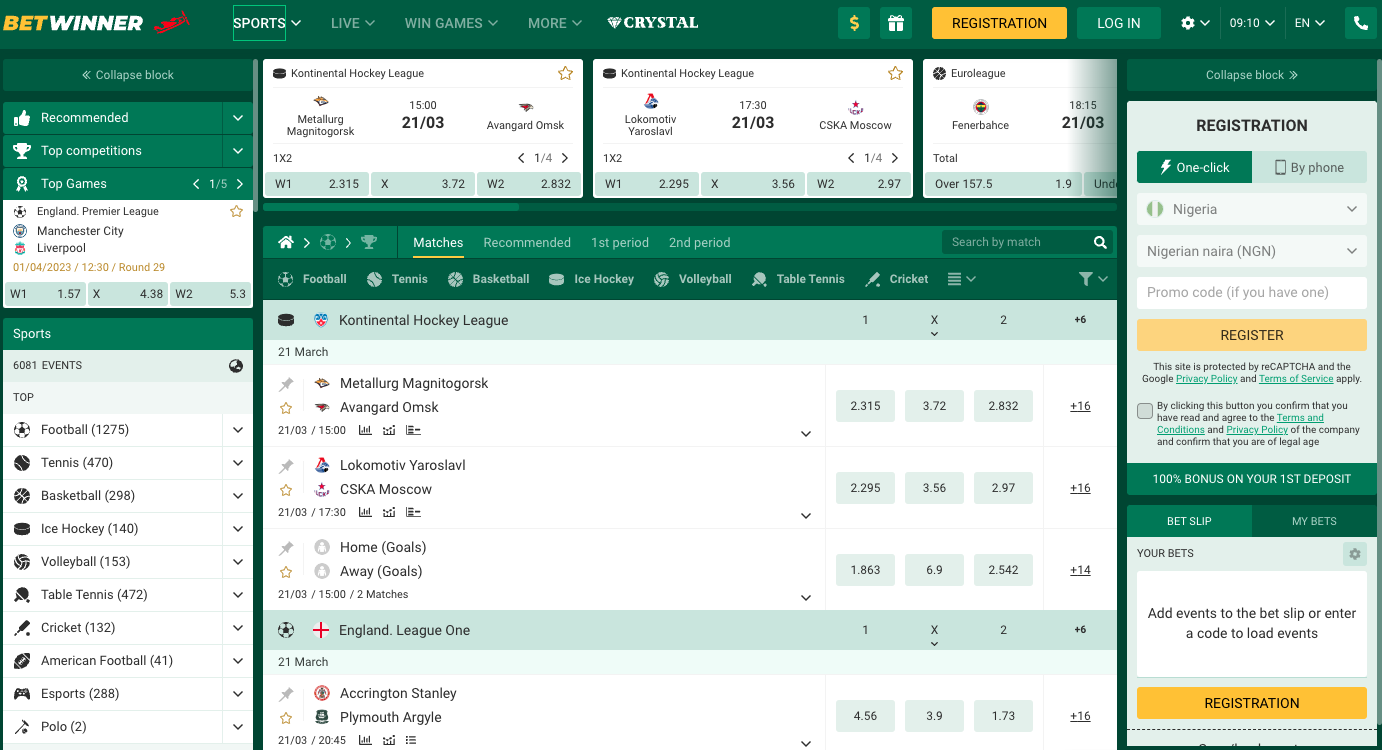Open the CRYSTAL menu item

[x=653, y=23]
